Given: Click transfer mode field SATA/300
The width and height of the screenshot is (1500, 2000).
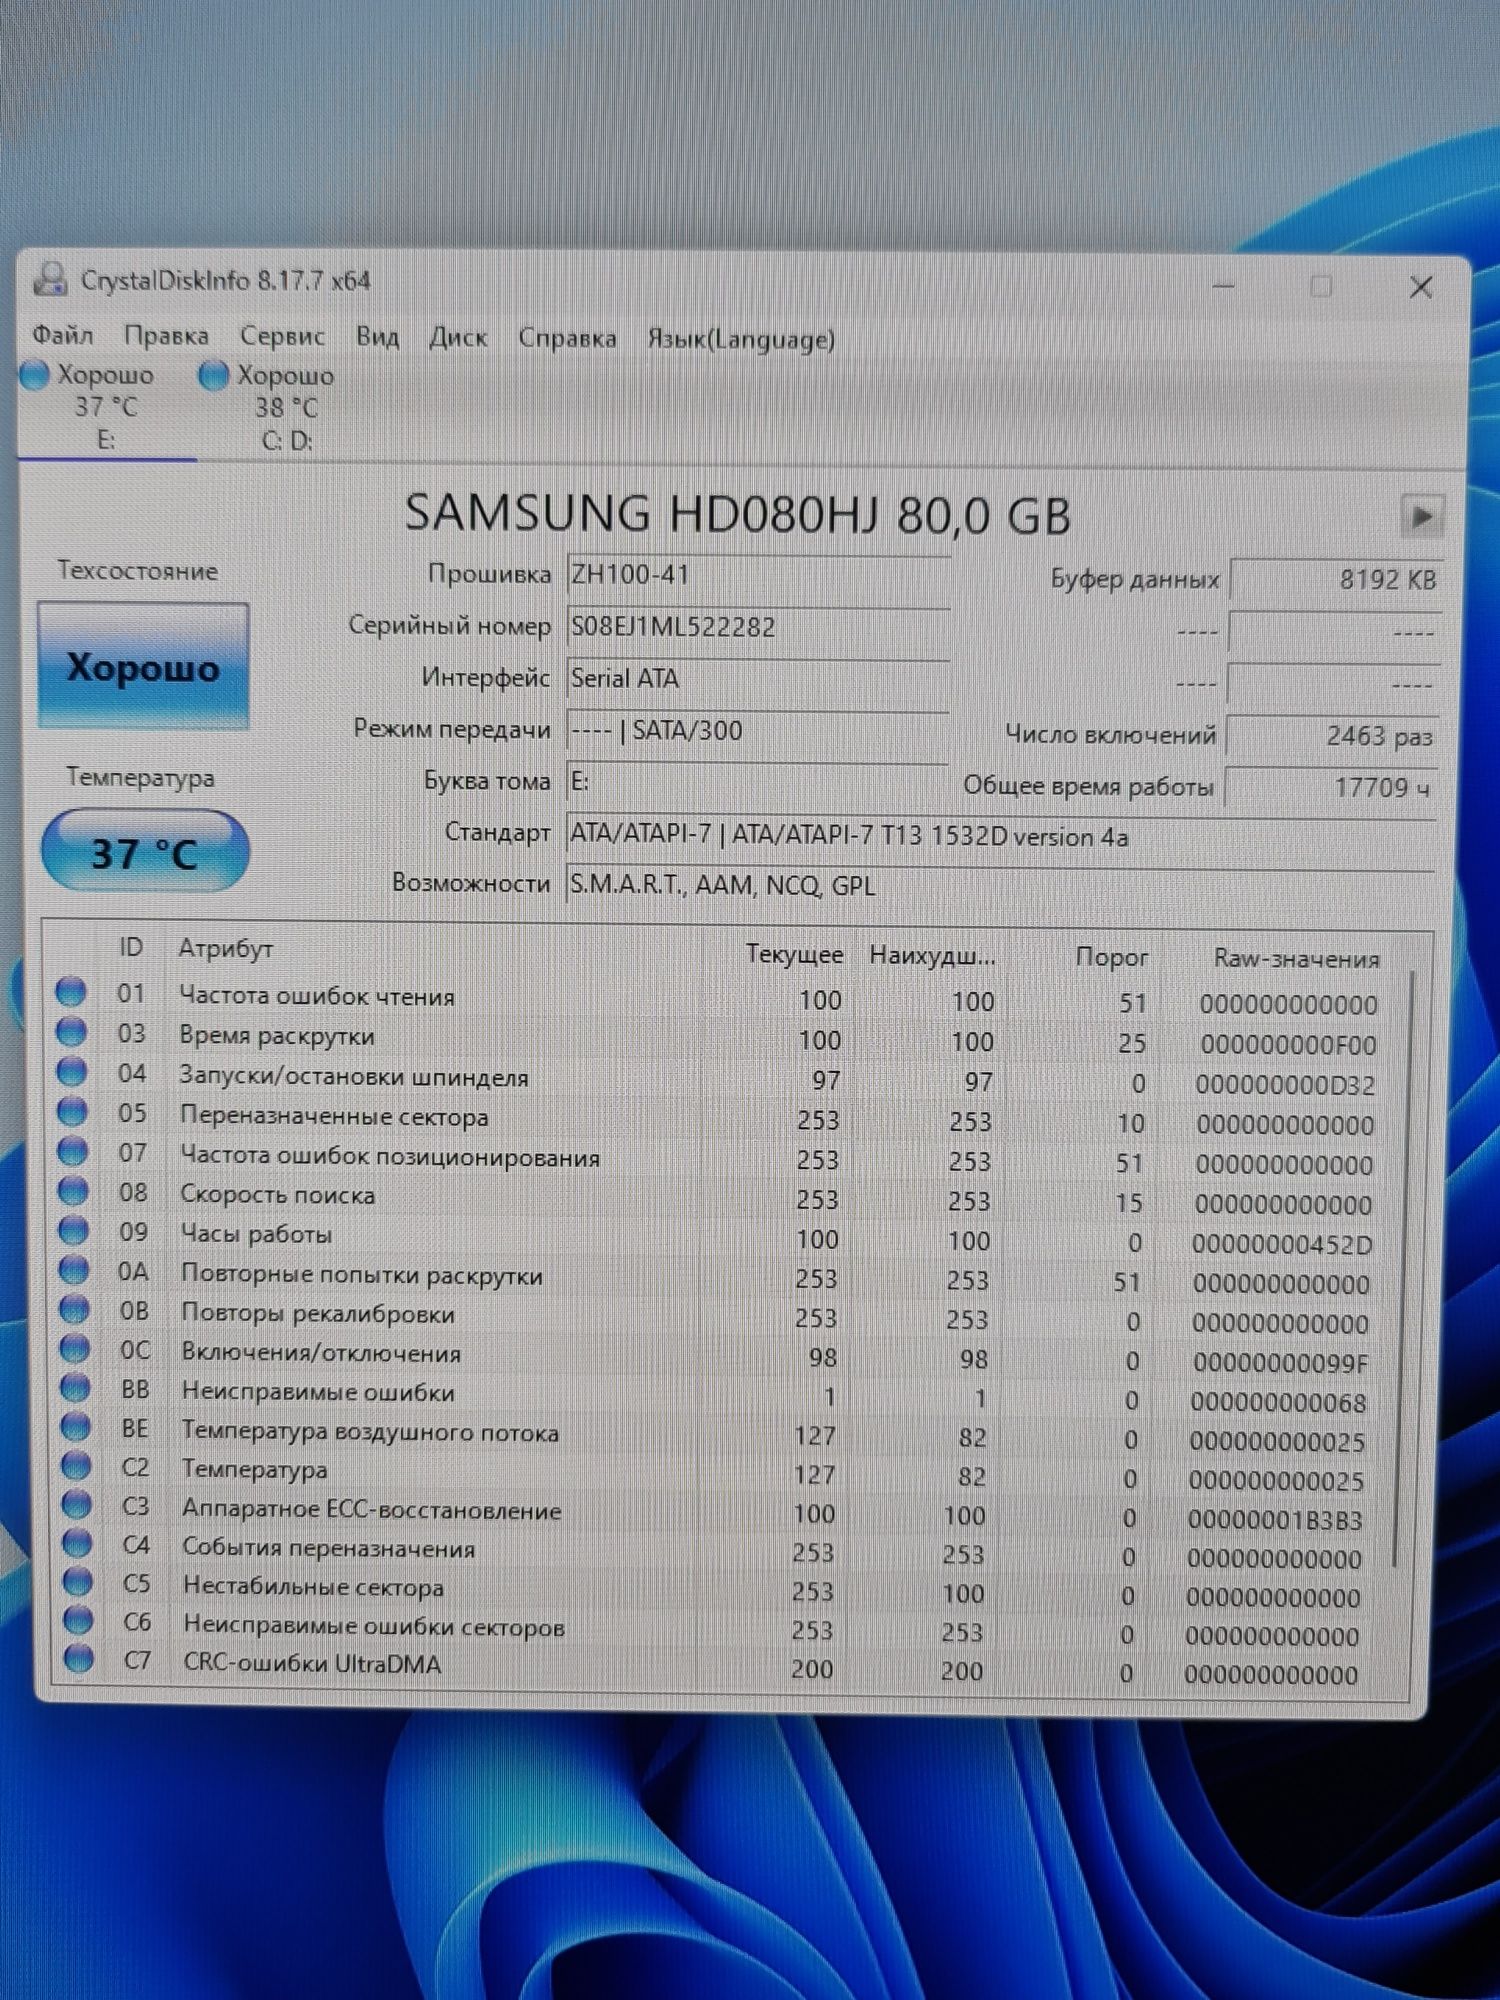Looking at the screenshot, I should 758,730.
